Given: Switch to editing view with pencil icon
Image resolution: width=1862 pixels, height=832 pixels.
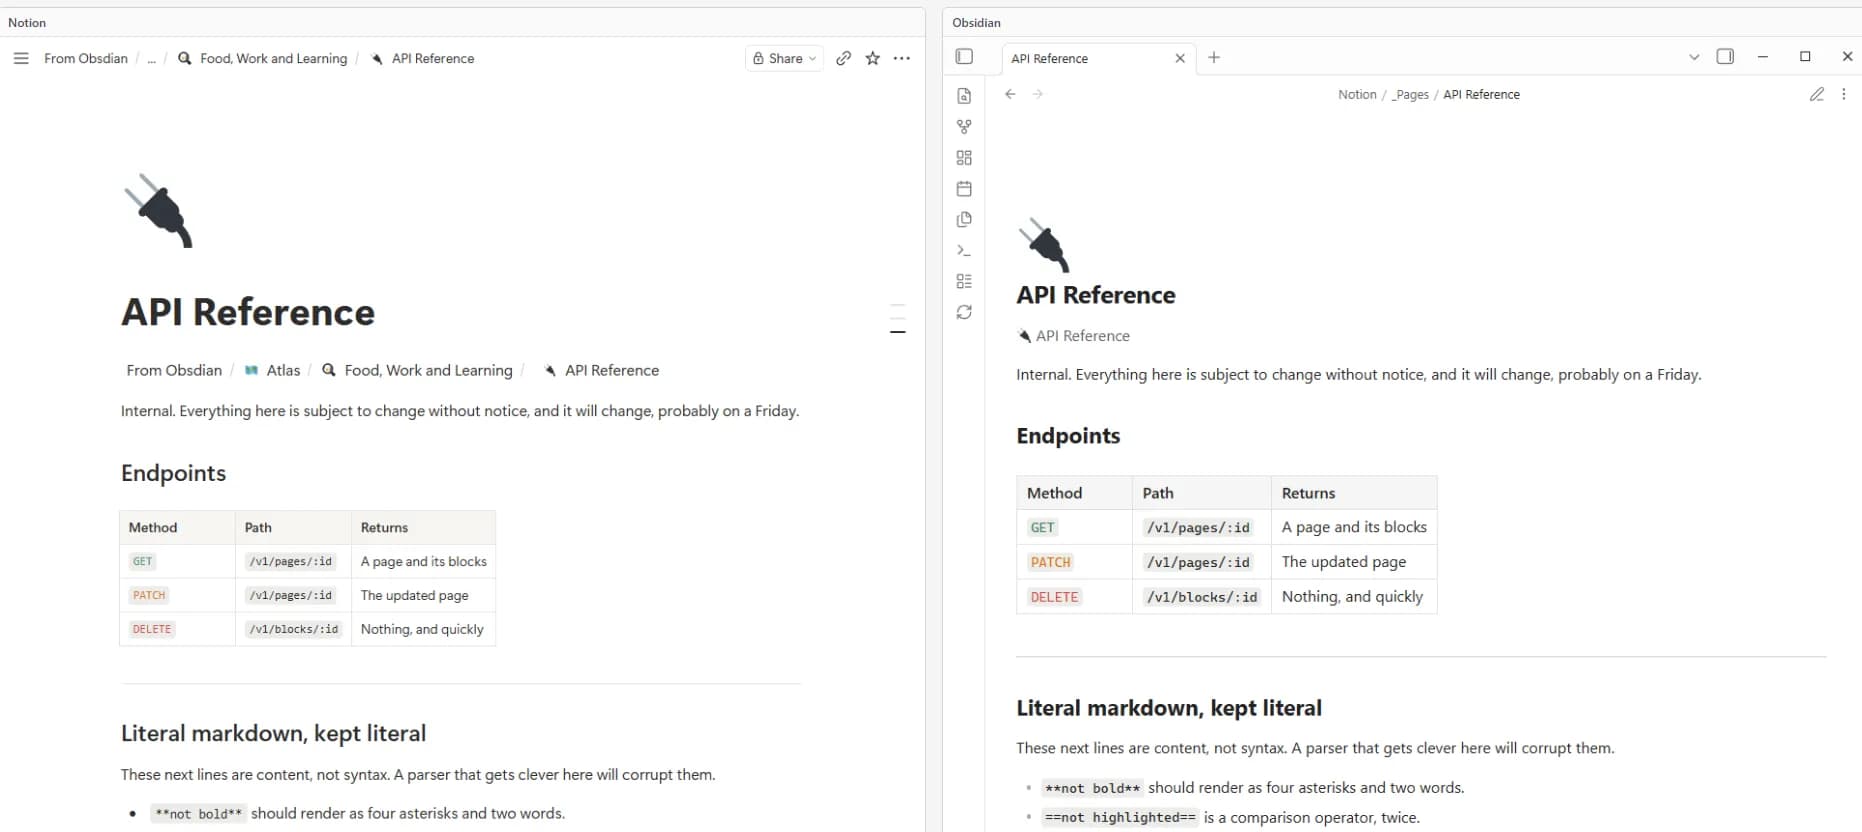Looking at the screenshot, I should tap(1817, 94).
